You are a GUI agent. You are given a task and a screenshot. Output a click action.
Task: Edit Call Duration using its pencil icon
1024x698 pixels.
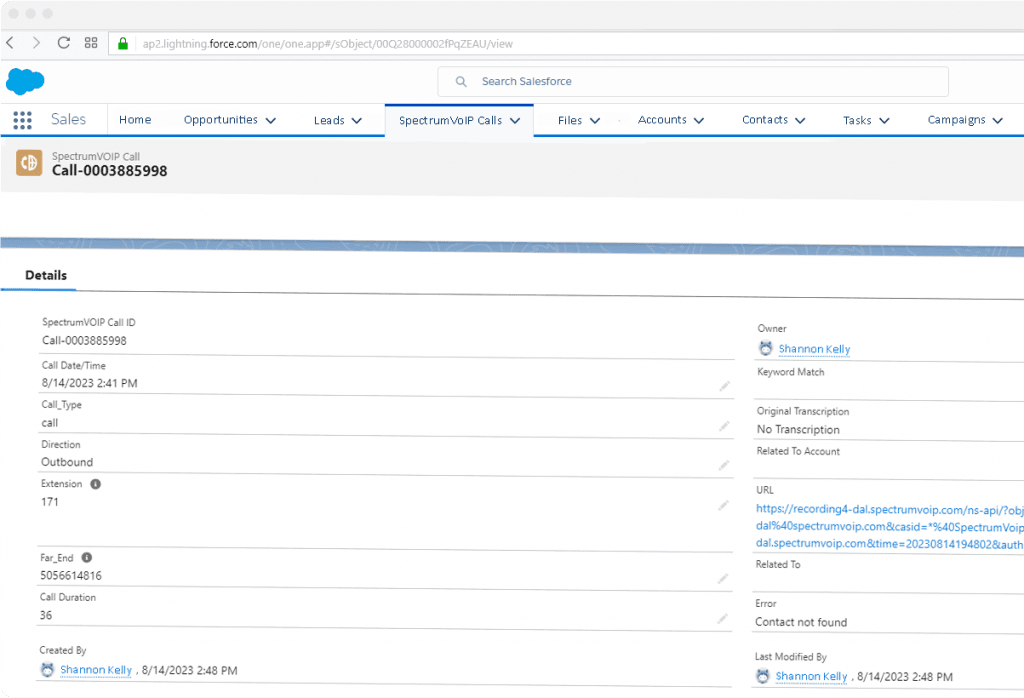(x=723, y=618)
